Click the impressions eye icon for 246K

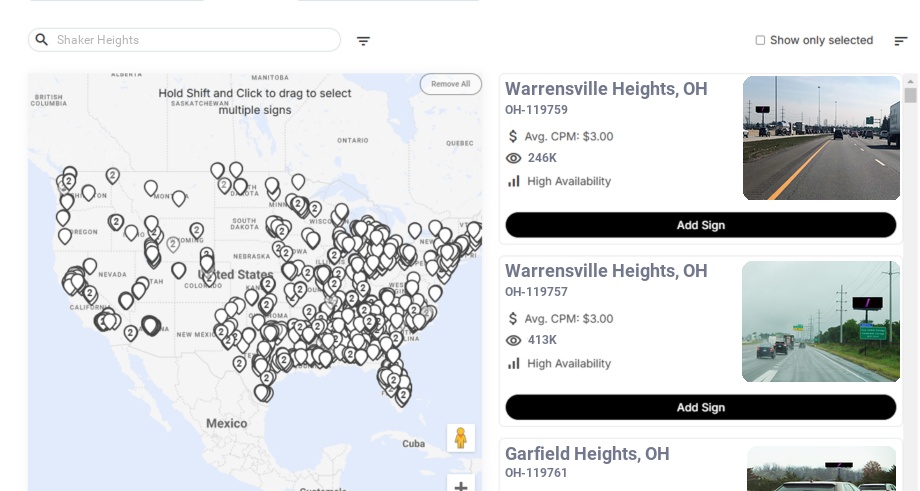click(x=514, y=158)
